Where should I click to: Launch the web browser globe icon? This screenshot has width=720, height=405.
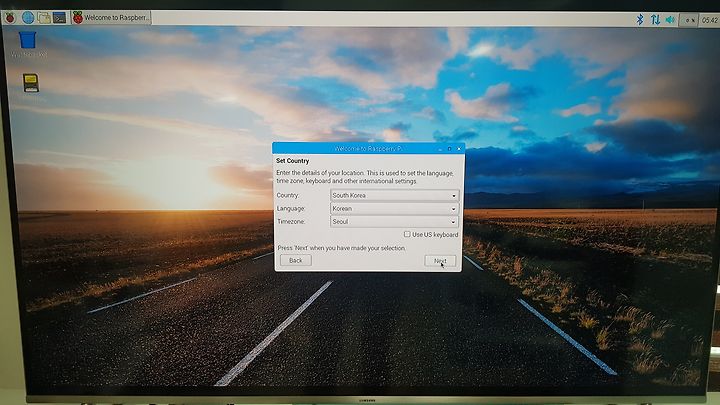[x=28, y=18]
